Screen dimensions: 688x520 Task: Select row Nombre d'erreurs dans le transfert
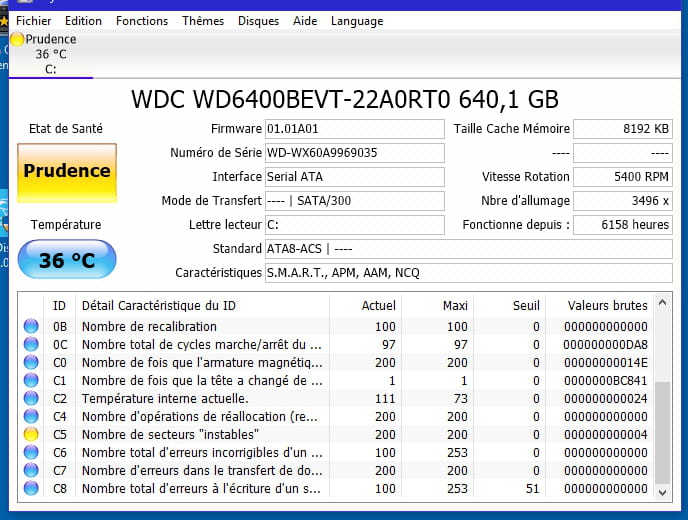336,470
